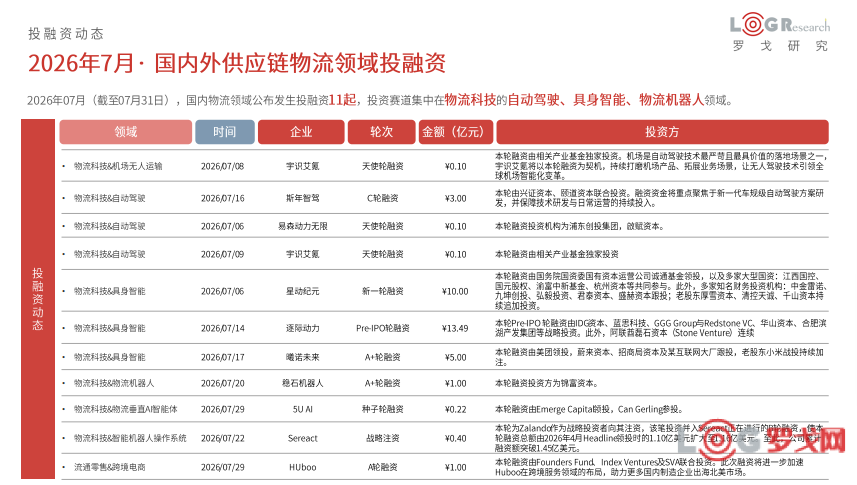Select the 时间 column header
Viewport: 857px width, 485px height.
225,132
